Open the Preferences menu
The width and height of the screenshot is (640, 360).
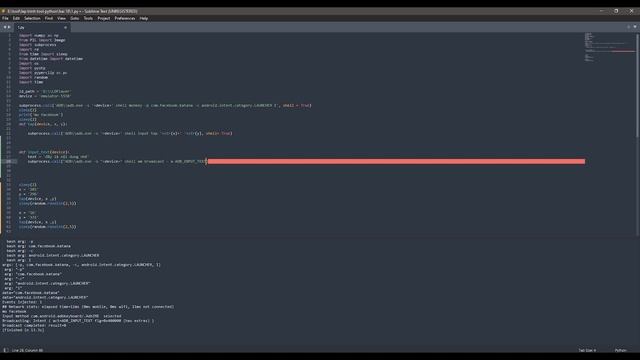click(x=125, y=18)
